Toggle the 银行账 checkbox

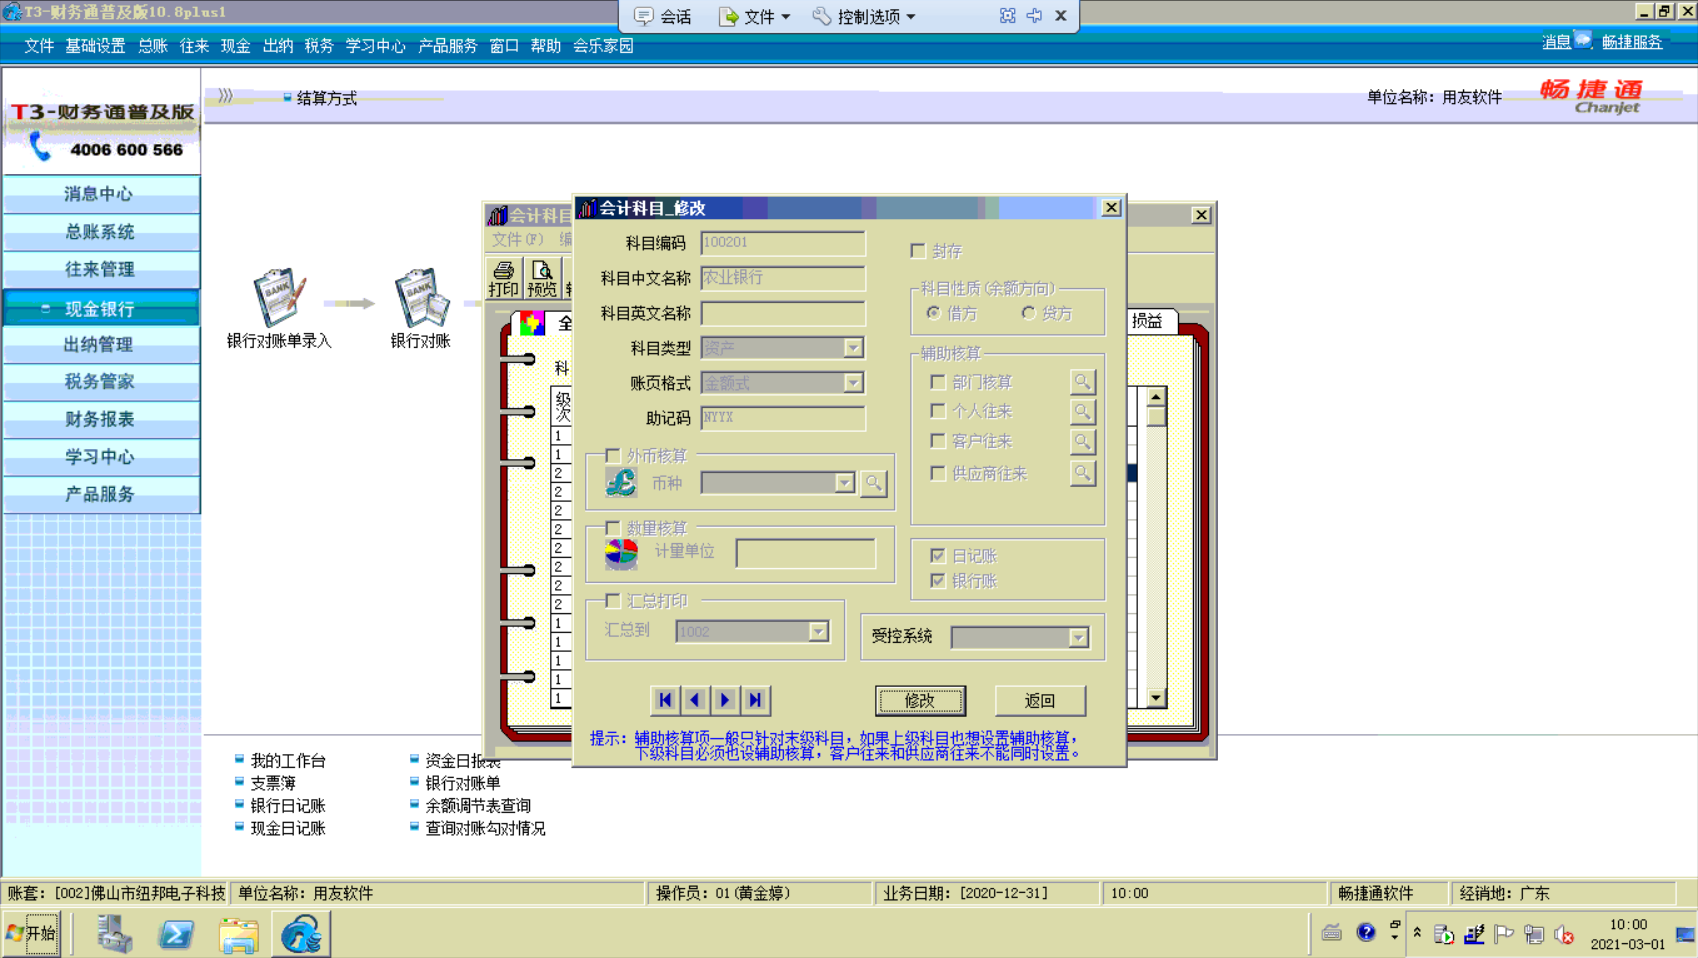(938, 580)
